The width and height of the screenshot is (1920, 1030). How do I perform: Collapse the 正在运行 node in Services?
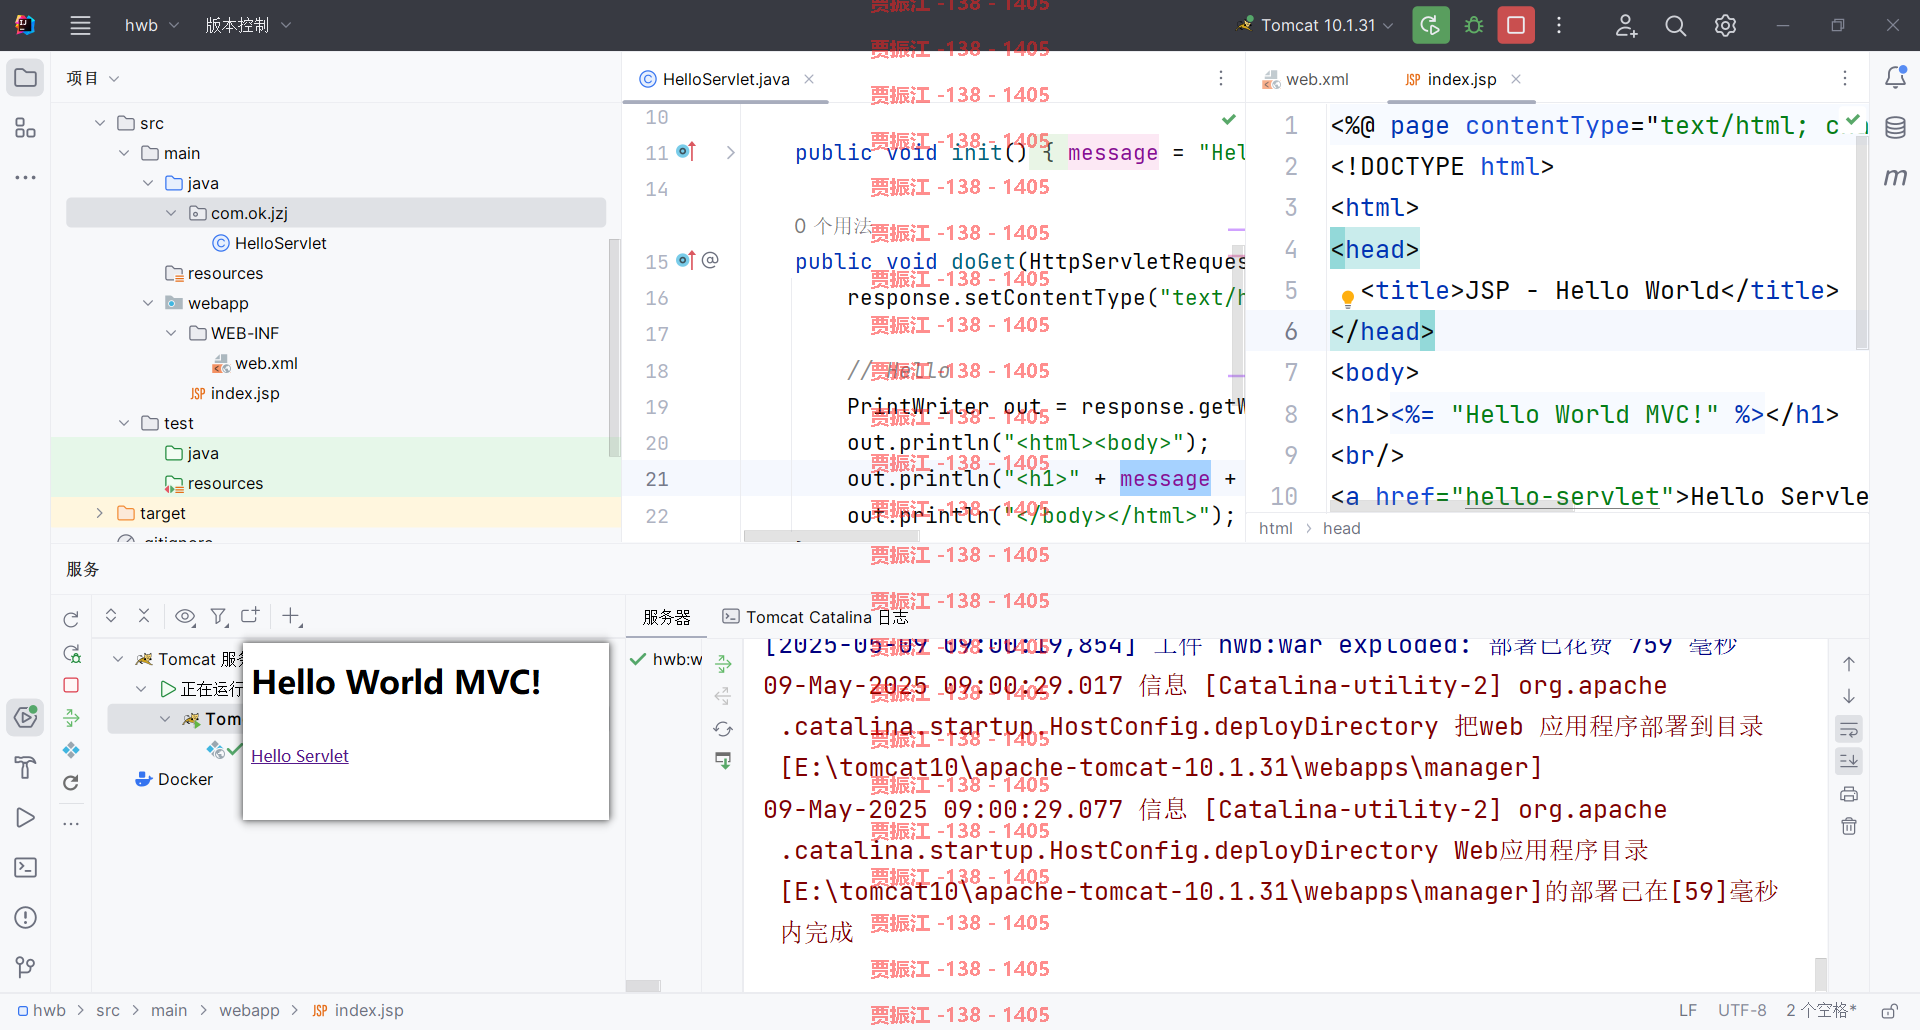[141, 689]
